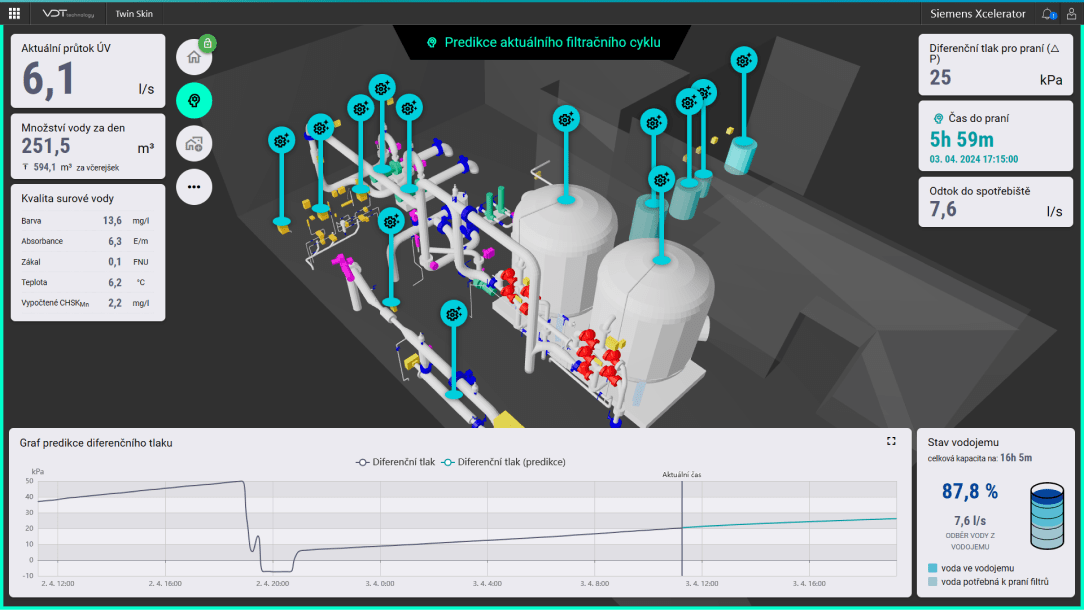Screen dimensions: 1084x610
Task: Open the app launcher grid menu
Action: 14,14
